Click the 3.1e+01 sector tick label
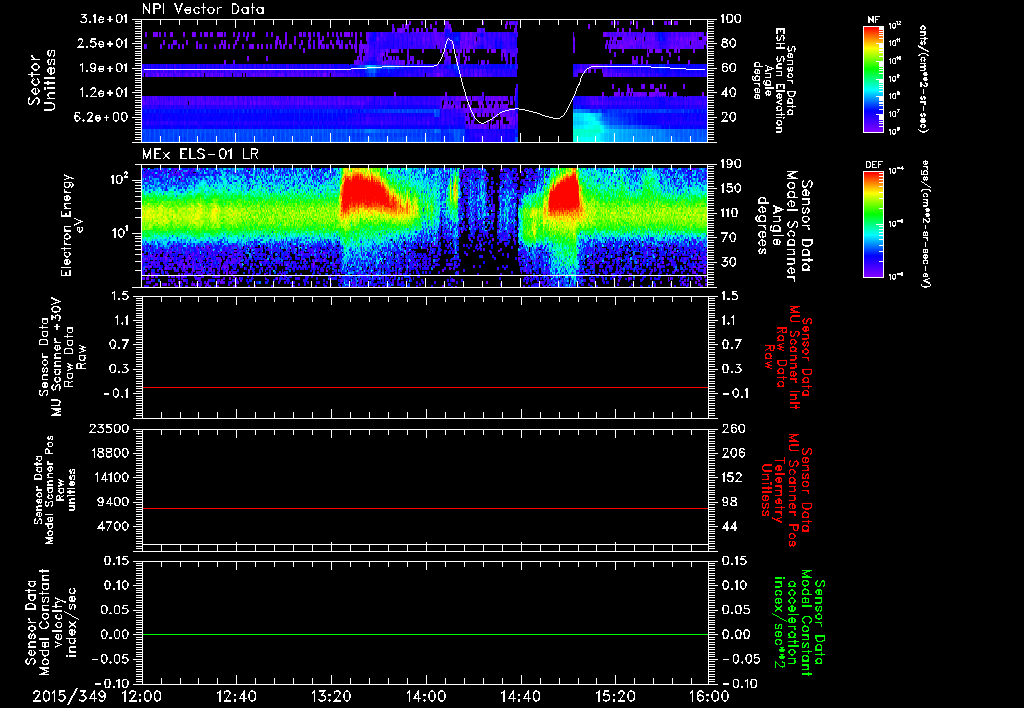The height and width of the screenshot is (708, 1024). tap(104, 19)
